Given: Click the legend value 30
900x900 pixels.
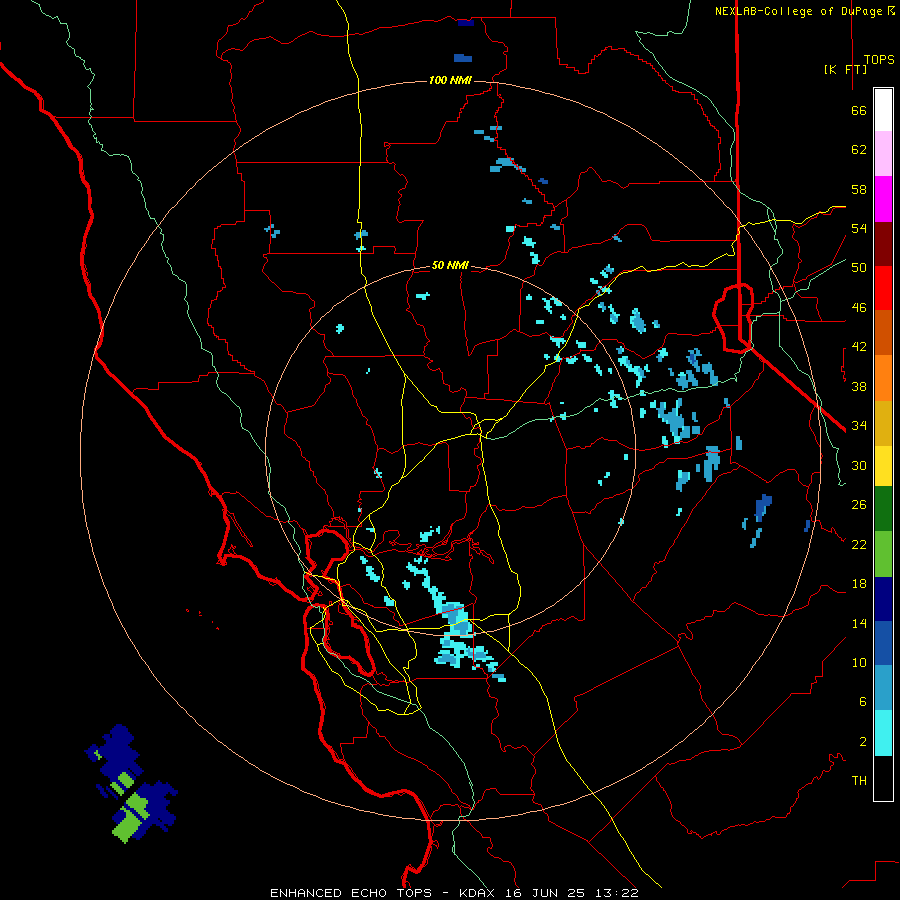Looking at the screenshot, I should tap(859, 465).
